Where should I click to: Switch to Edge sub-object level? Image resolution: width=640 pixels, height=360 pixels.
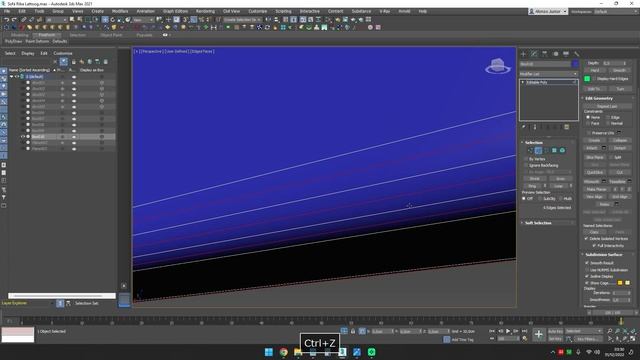[x=538, y=151]
